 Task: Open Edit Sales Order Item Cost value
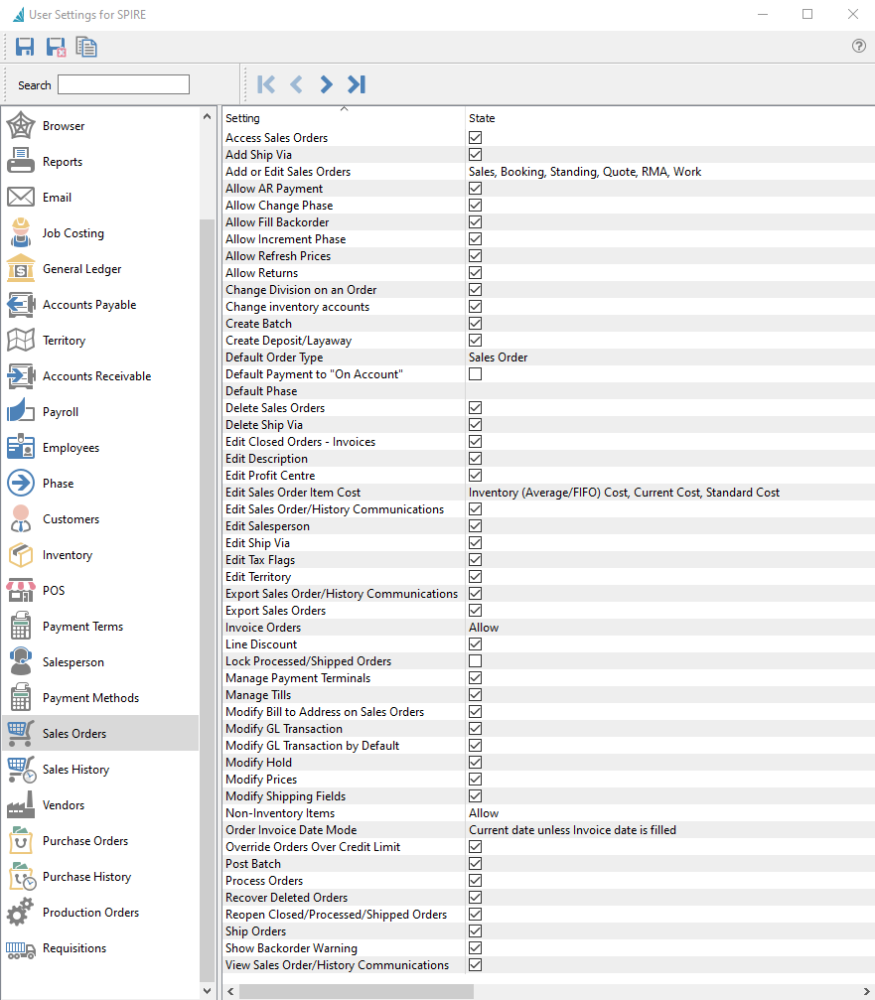tap(624, 492)
